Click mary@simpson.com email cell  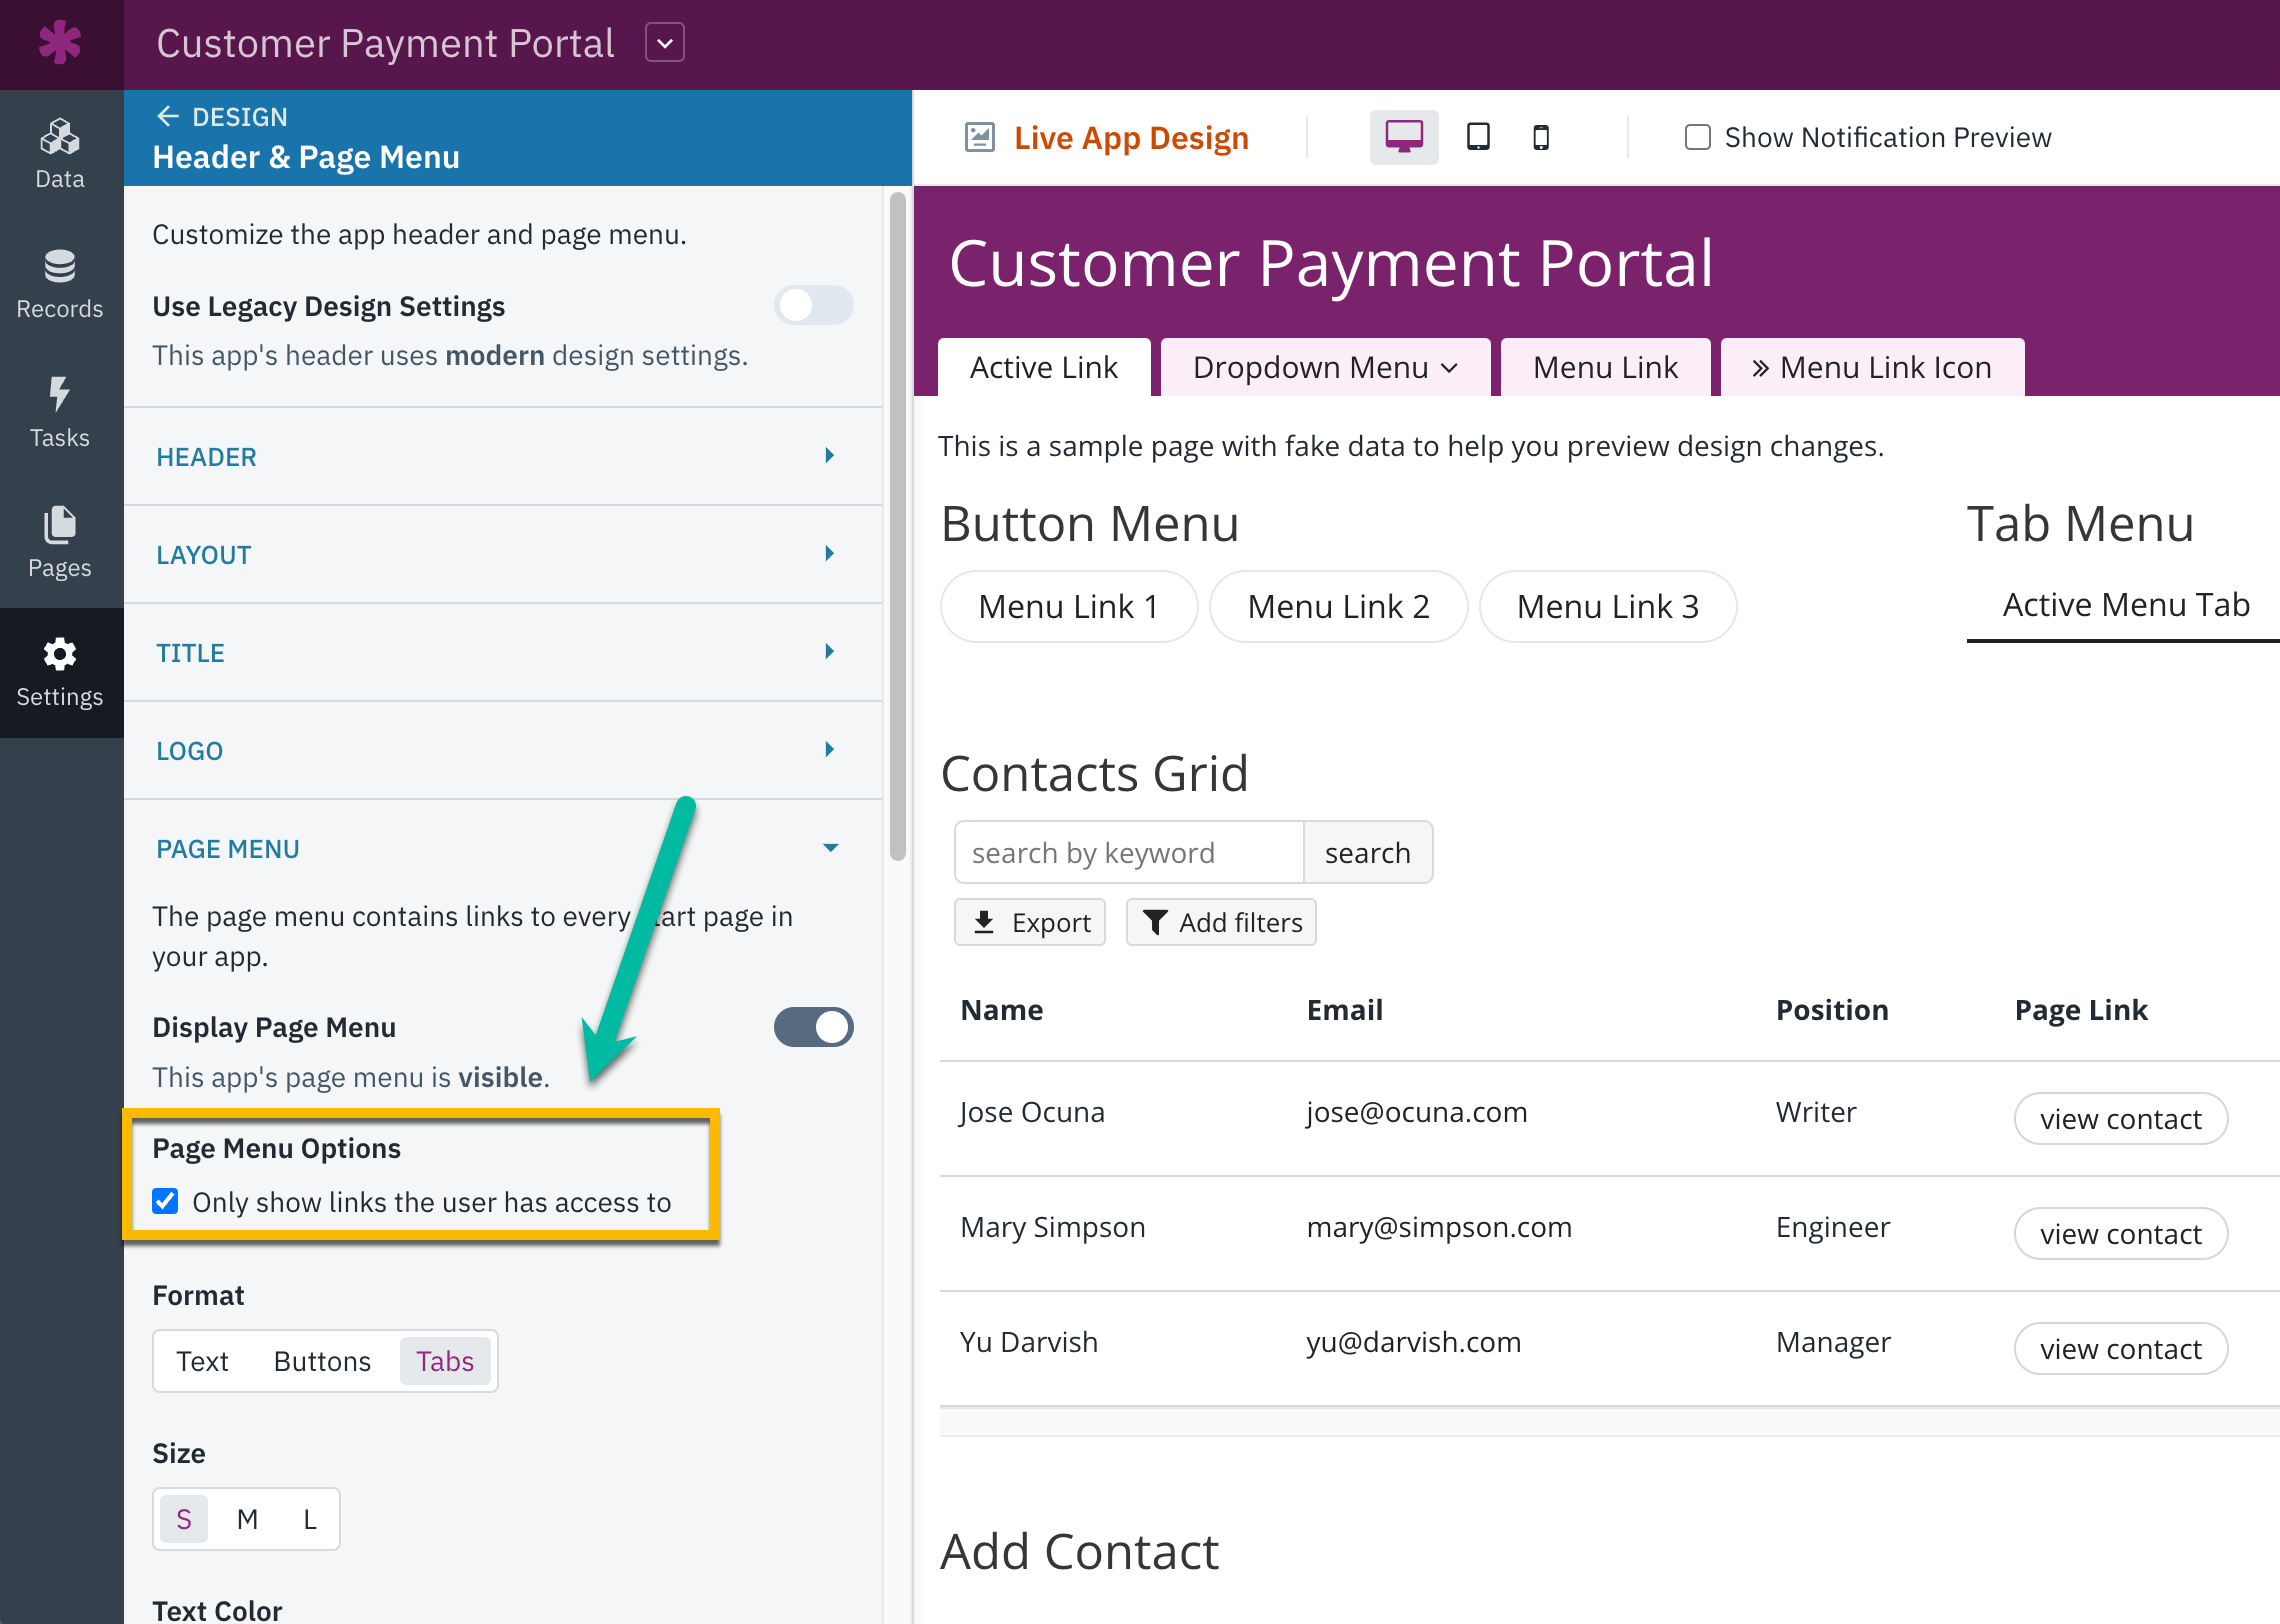(1439, 1227)
